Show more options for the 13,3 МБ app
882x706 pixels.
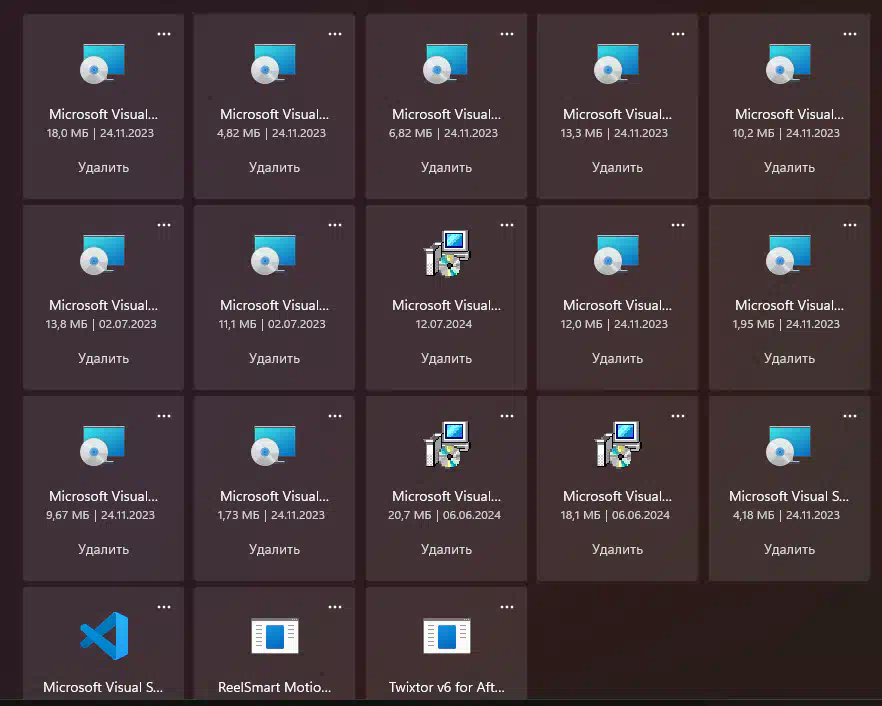pyautogui.click(x=678, y=34)
